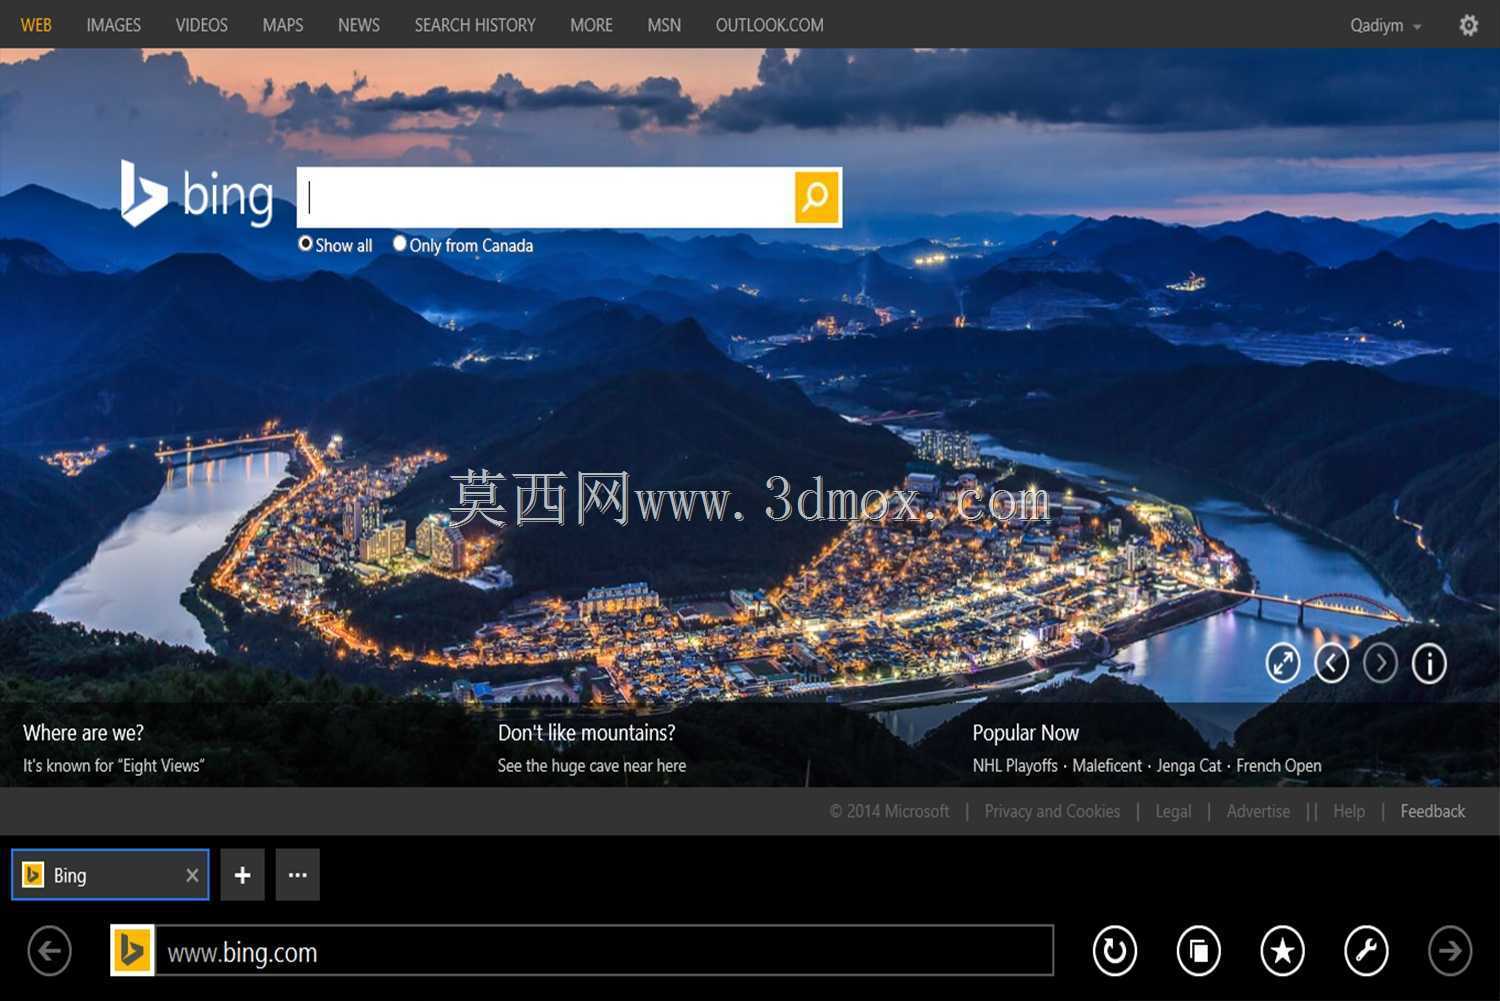1500x1001 pixels.
Task: Click the Jenga Cat trending link
Action: (1189, 765)
